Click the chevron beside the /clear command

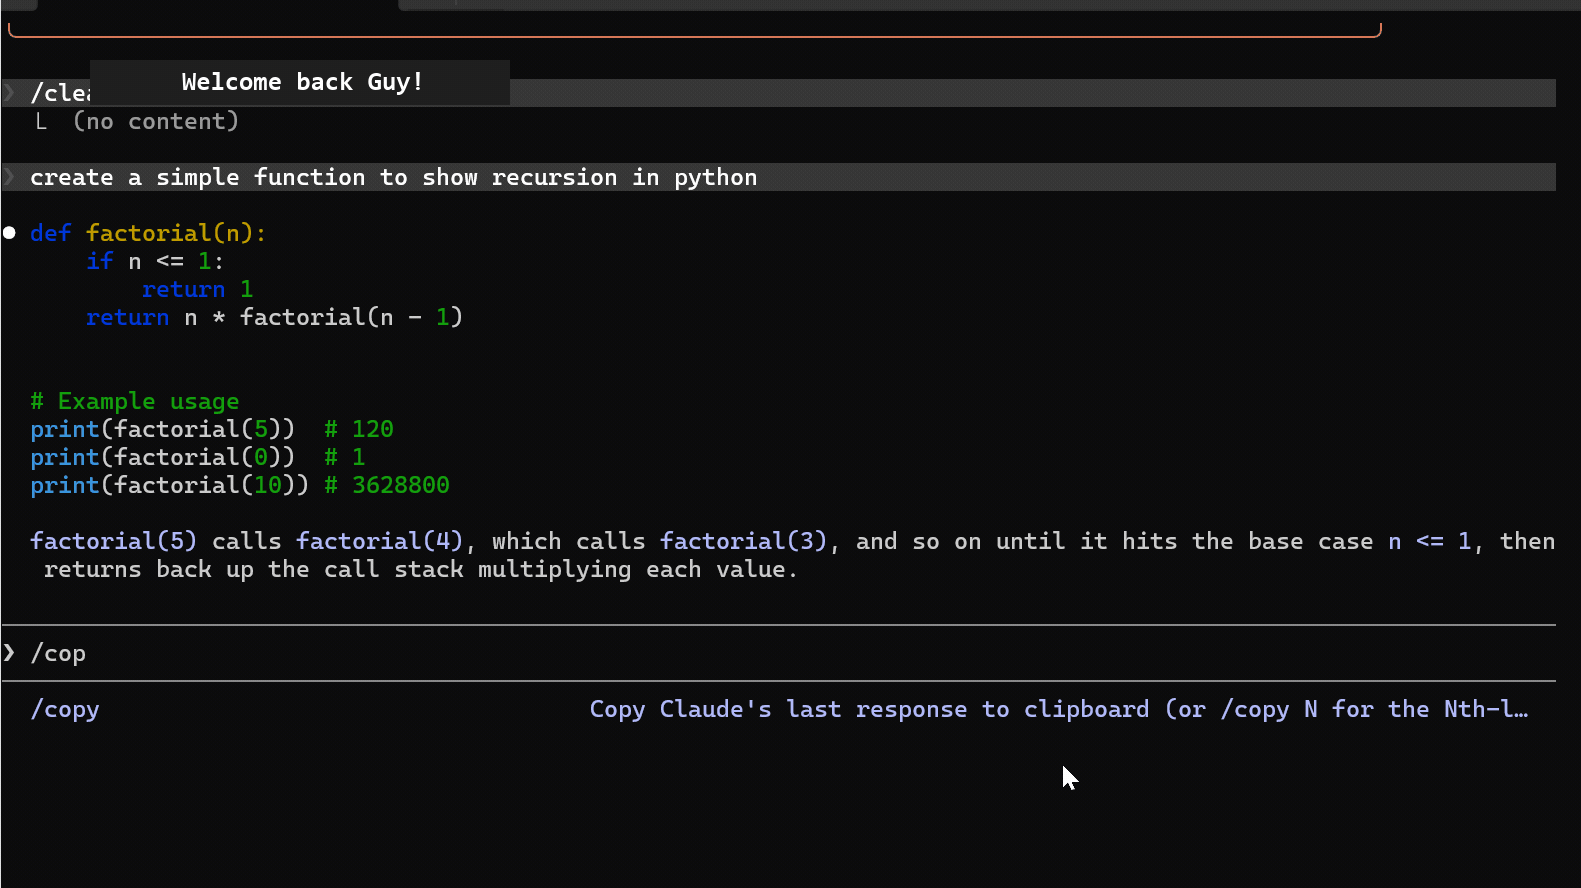click(9, 93)
